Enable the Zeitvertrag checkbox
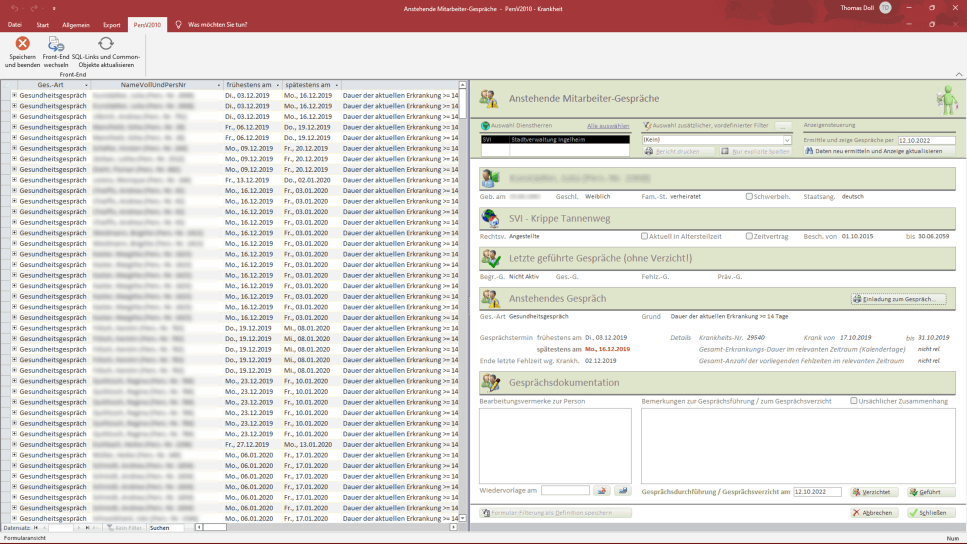 pyautogui.click(x=749, y=236)
